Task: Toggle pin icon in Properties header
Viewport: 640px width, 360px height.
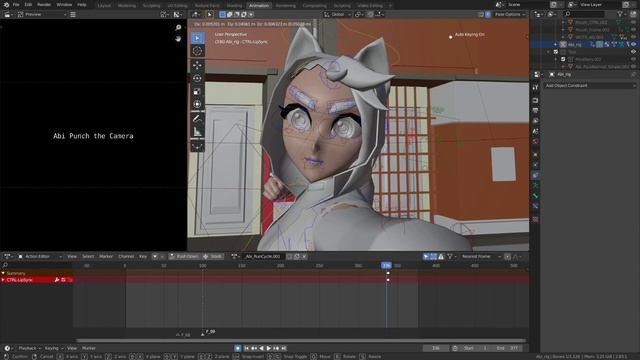Action: [x=633, y=75]
